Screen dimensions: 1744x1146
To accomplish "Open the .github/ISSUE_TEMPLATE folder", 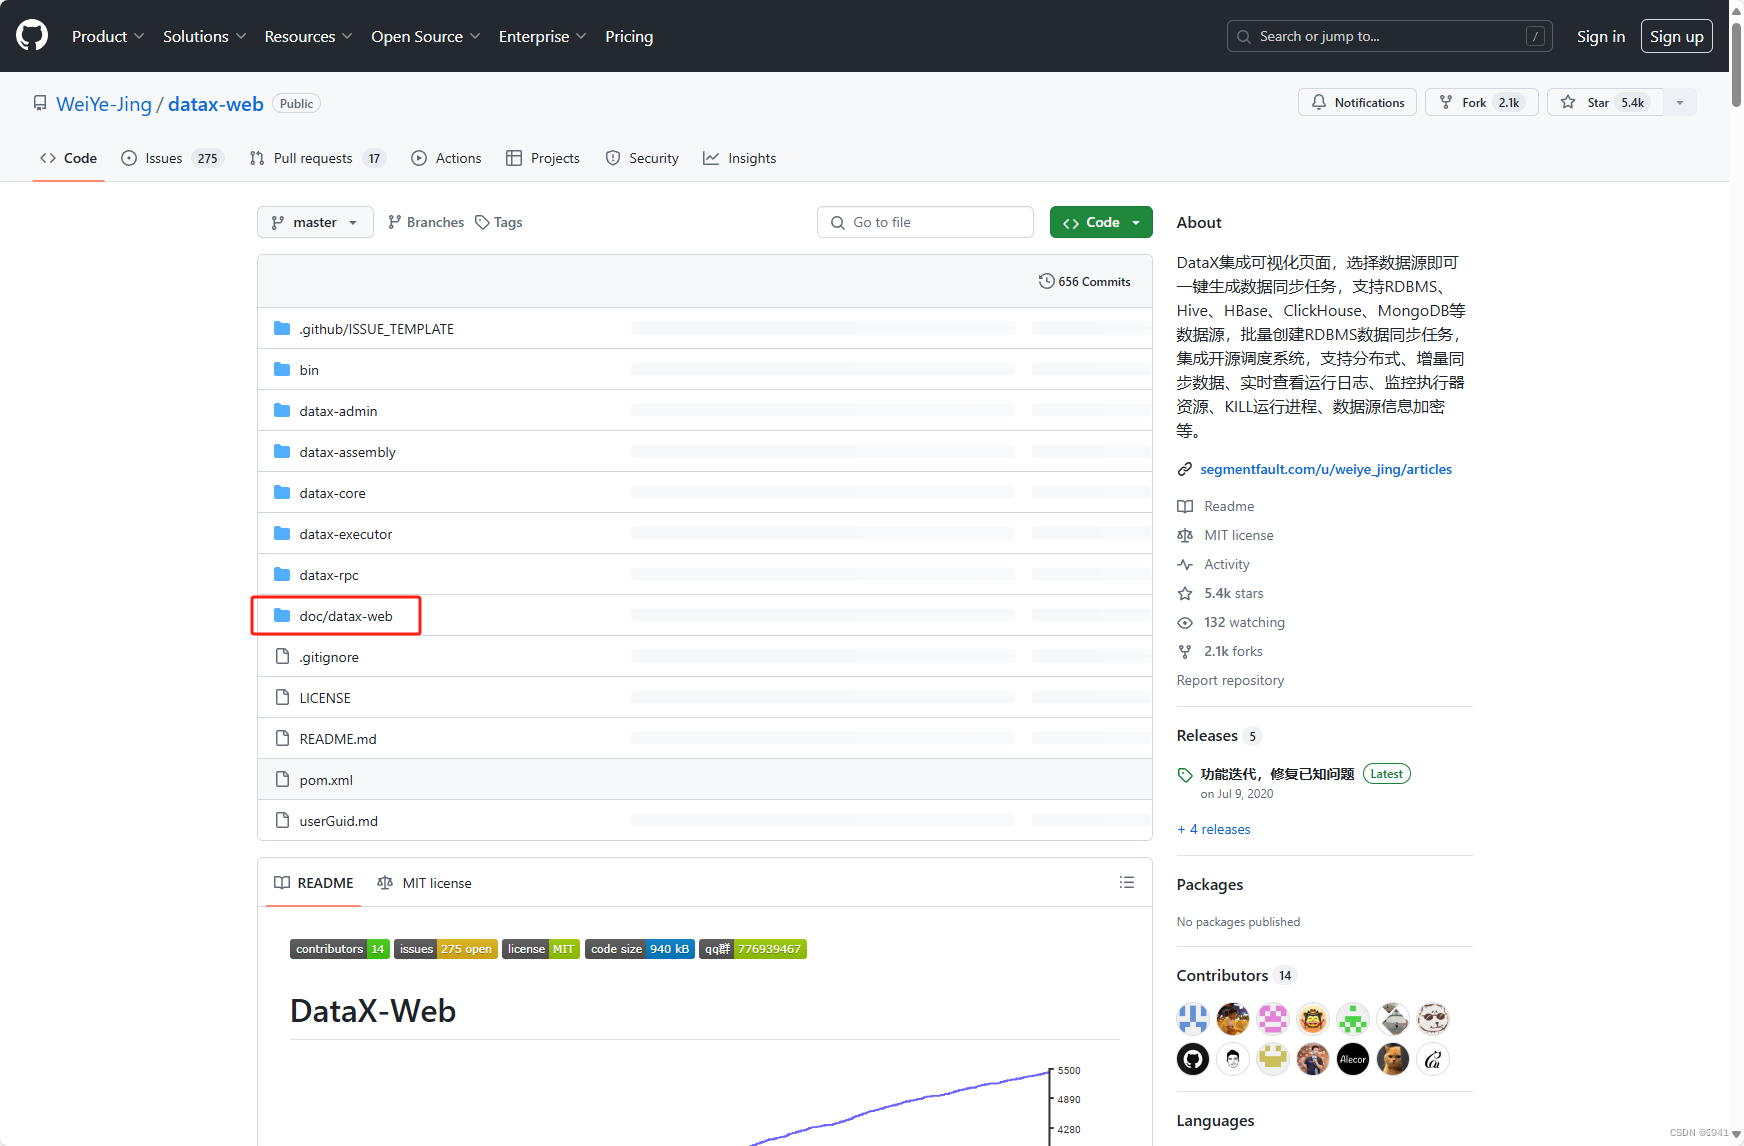I will pyautogui.click(x=376, y=329).
